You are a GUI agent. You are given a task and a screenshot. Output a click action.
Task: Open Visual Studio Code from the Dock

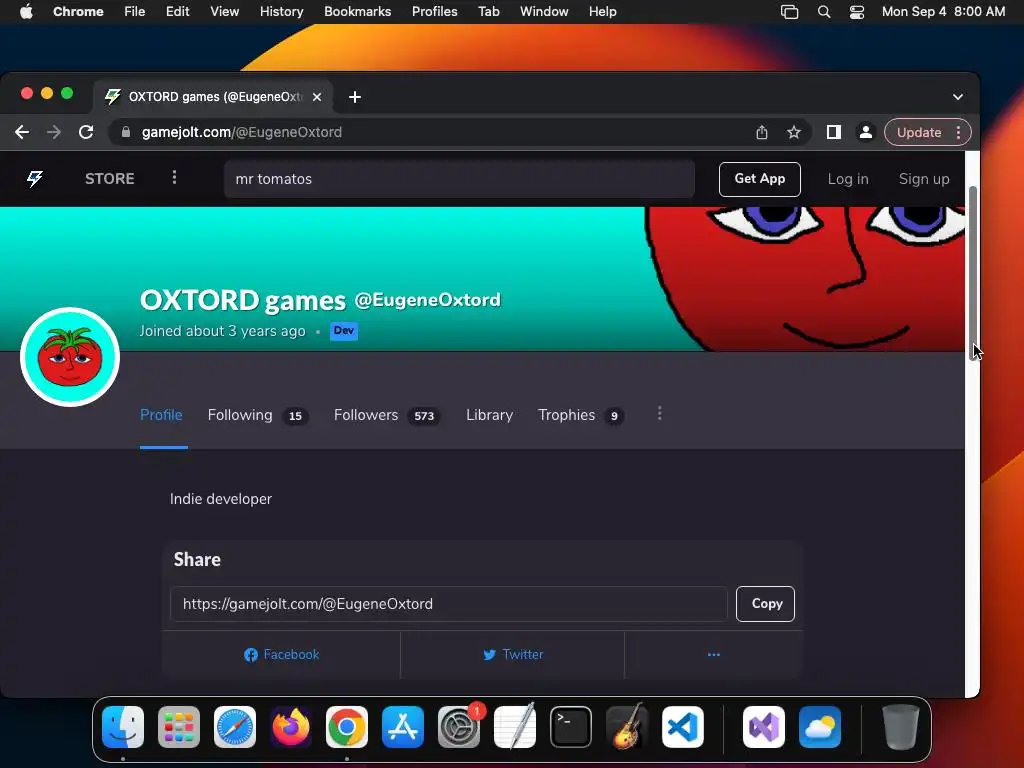point(682,727)
